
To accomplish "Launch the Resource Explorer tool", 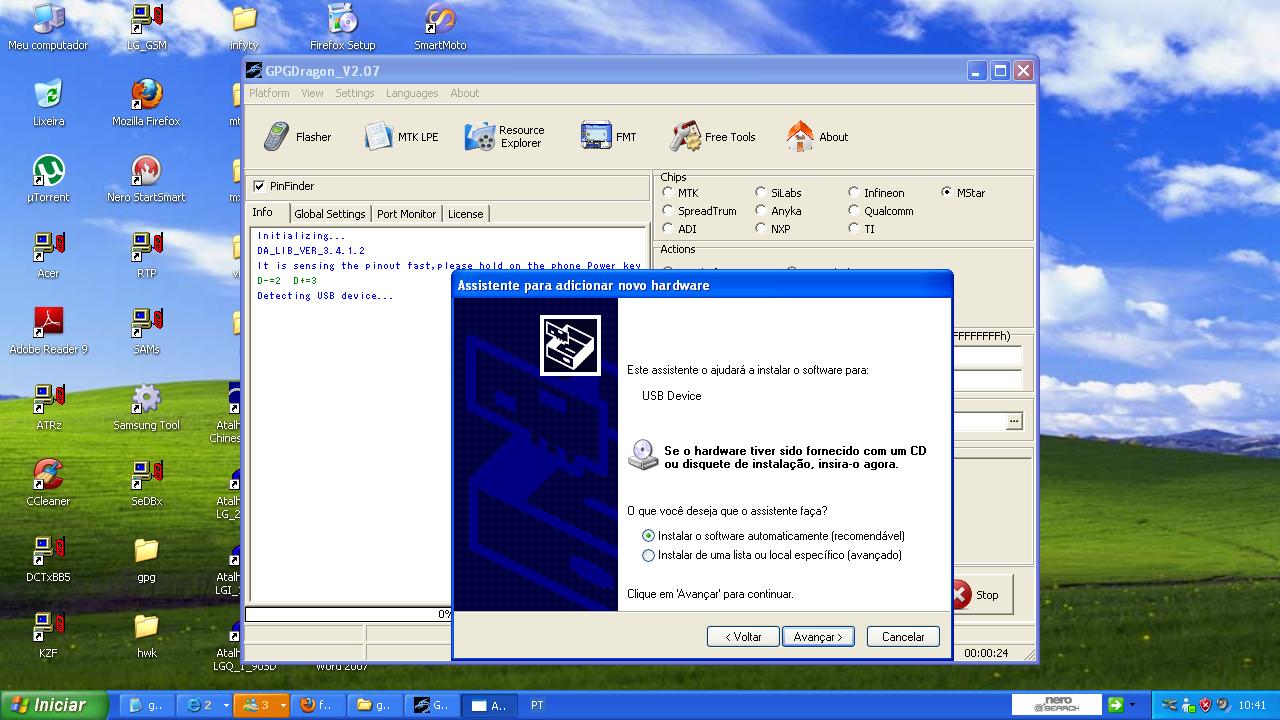I will point(505,137).
